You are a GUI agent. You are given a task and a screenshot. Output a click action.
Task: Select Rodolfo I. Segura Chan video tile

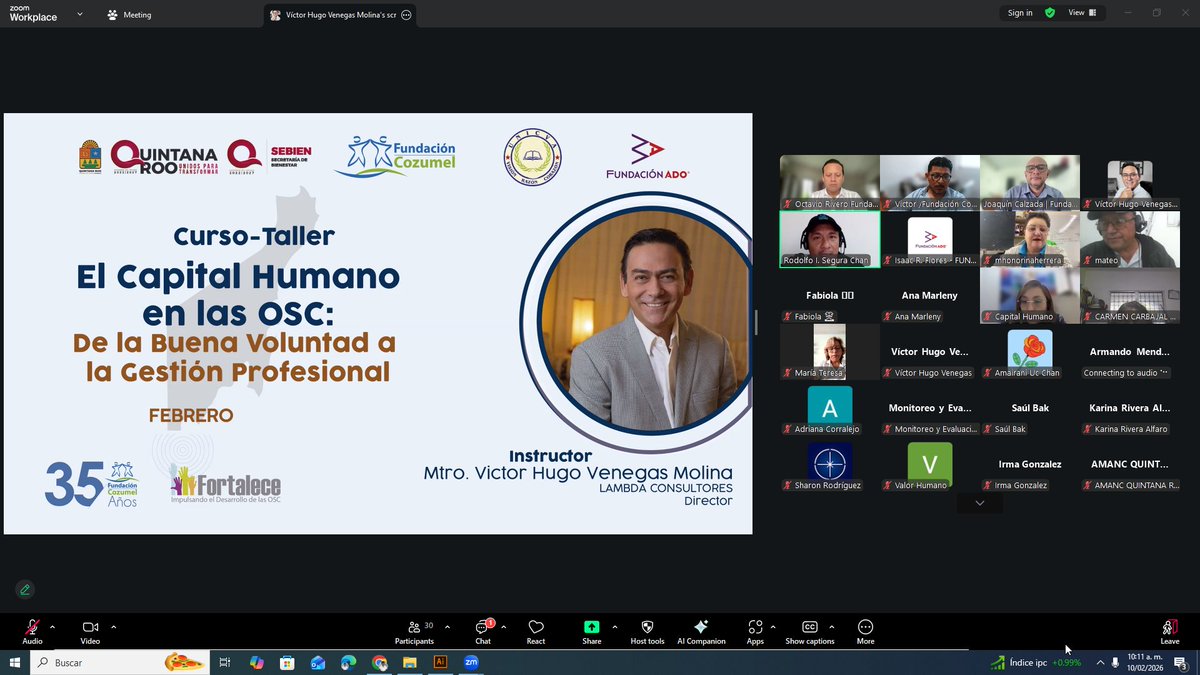(830, 240)
